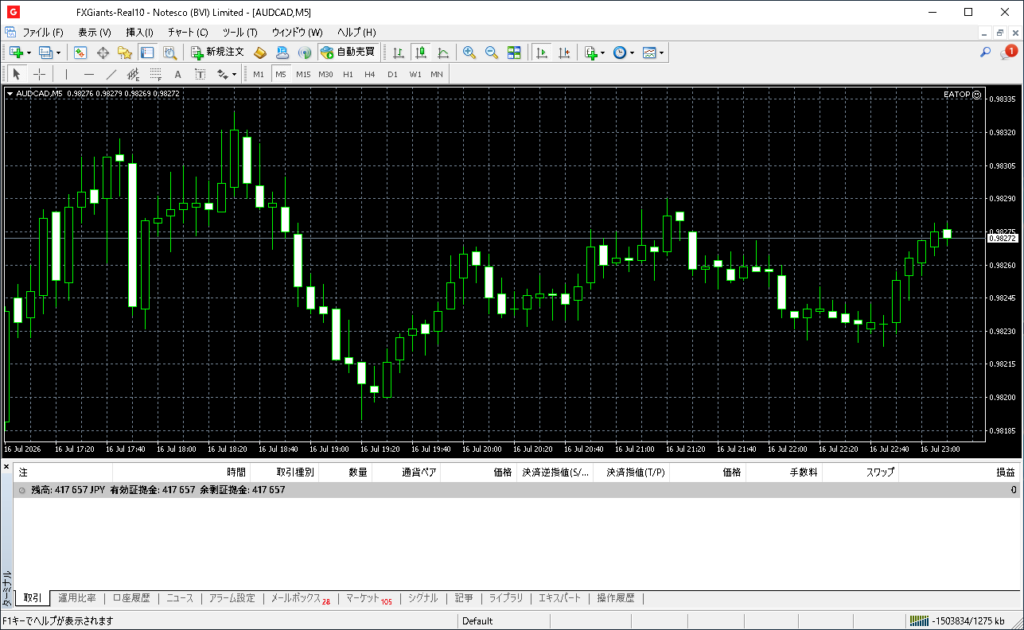Switch chart to line chart icon

coord(443,53)
